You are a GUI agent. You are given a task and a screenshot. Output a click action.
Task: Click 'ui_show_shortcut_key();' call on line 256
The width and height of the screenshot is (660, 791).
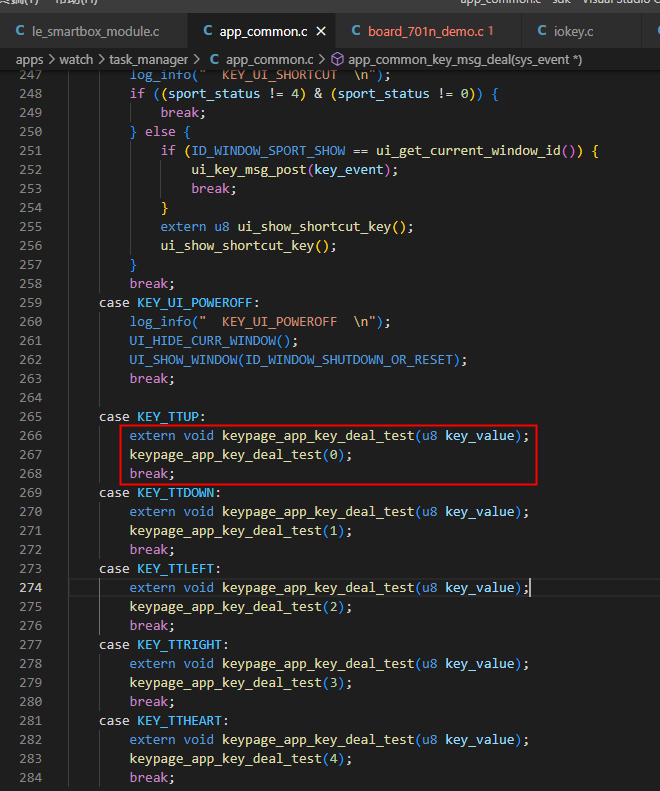pos(248,246)
